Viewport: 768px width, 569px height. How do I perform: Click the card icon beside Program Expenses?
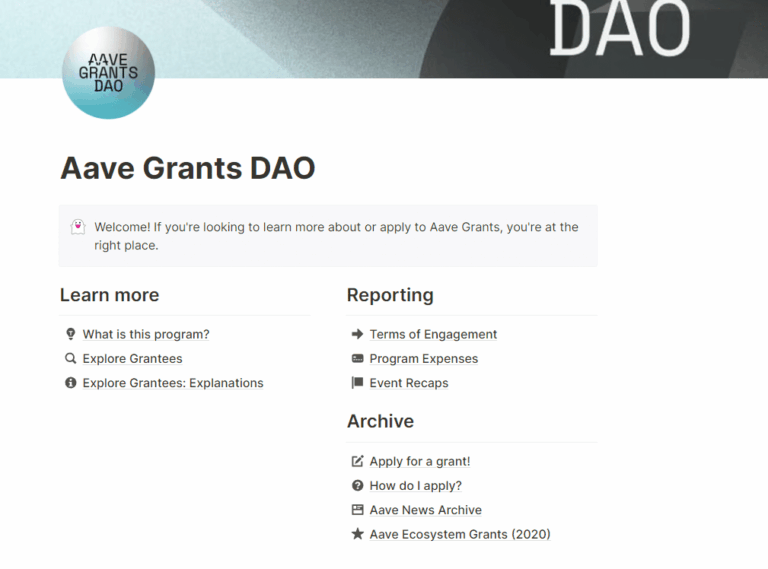point(357,358)
